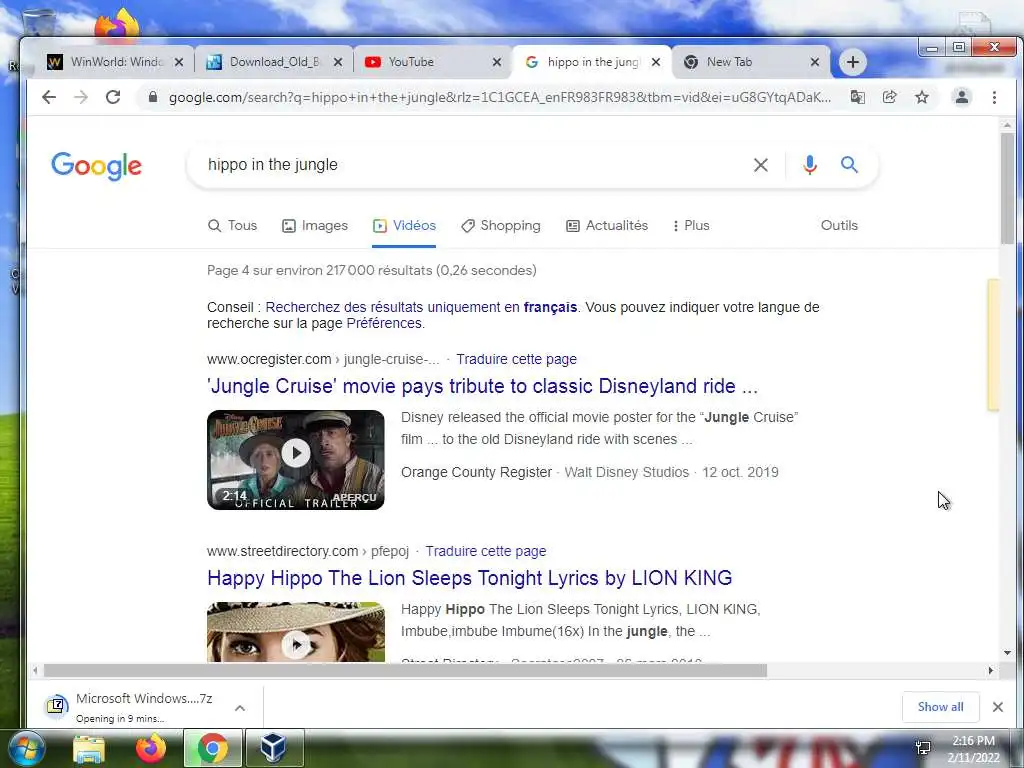The width and height of the screenshot is (1024, 768).
Task: Play the Happy Hippo video thumbnail
Action: pos(296,632)
